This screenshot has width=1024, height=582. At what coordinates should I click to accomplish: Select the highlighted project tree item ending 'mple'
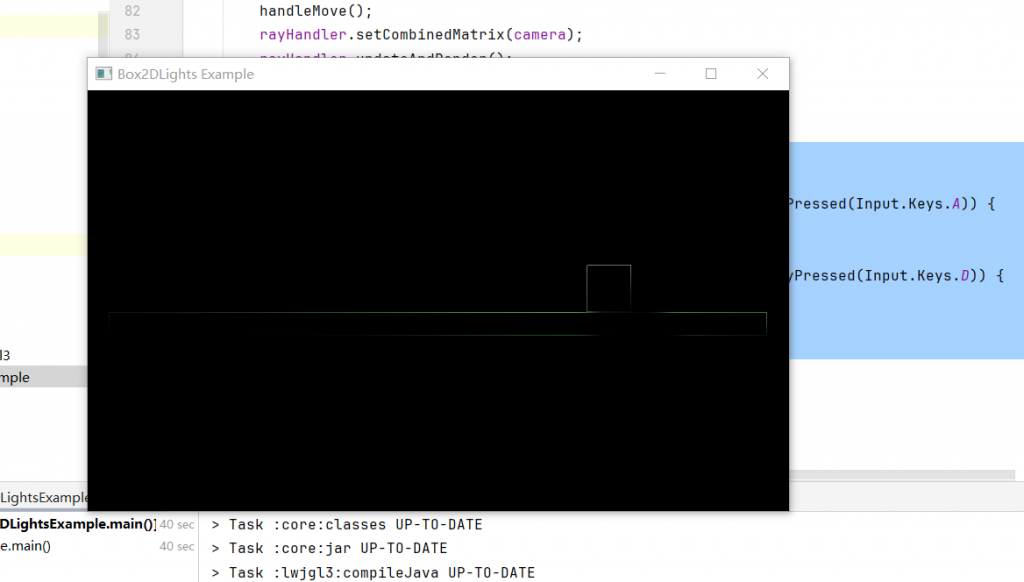pos(15,377)
